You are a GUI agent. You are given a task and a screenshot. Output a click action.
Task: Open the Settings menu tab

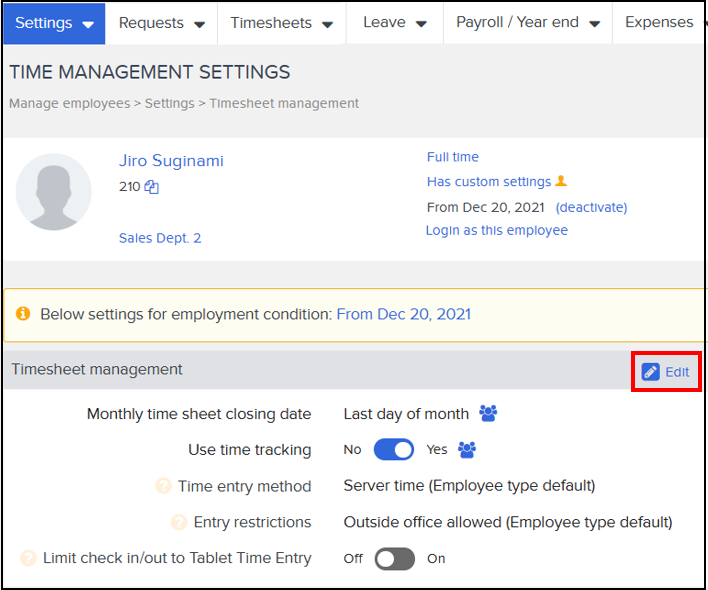pos(54,23)
